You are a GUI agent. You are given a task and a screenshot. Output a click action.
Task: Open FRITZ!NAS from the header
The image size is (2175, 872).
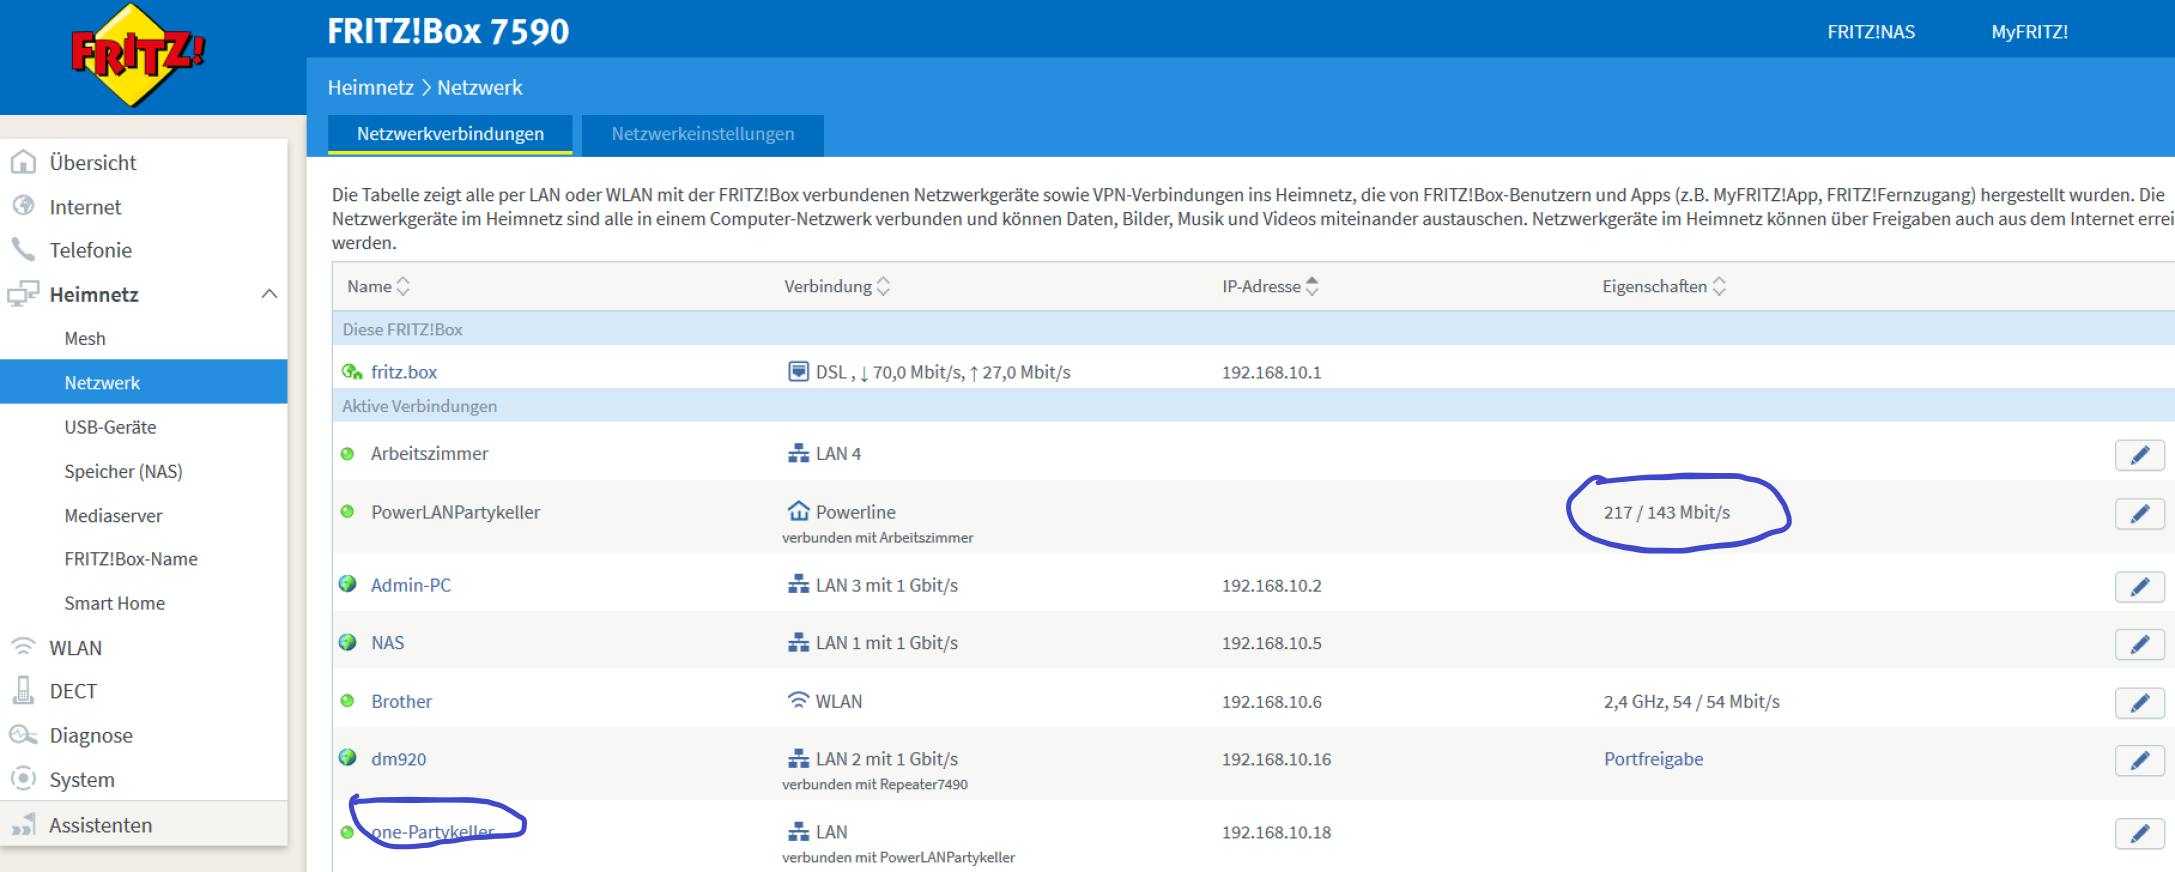tap(1870, 32)
